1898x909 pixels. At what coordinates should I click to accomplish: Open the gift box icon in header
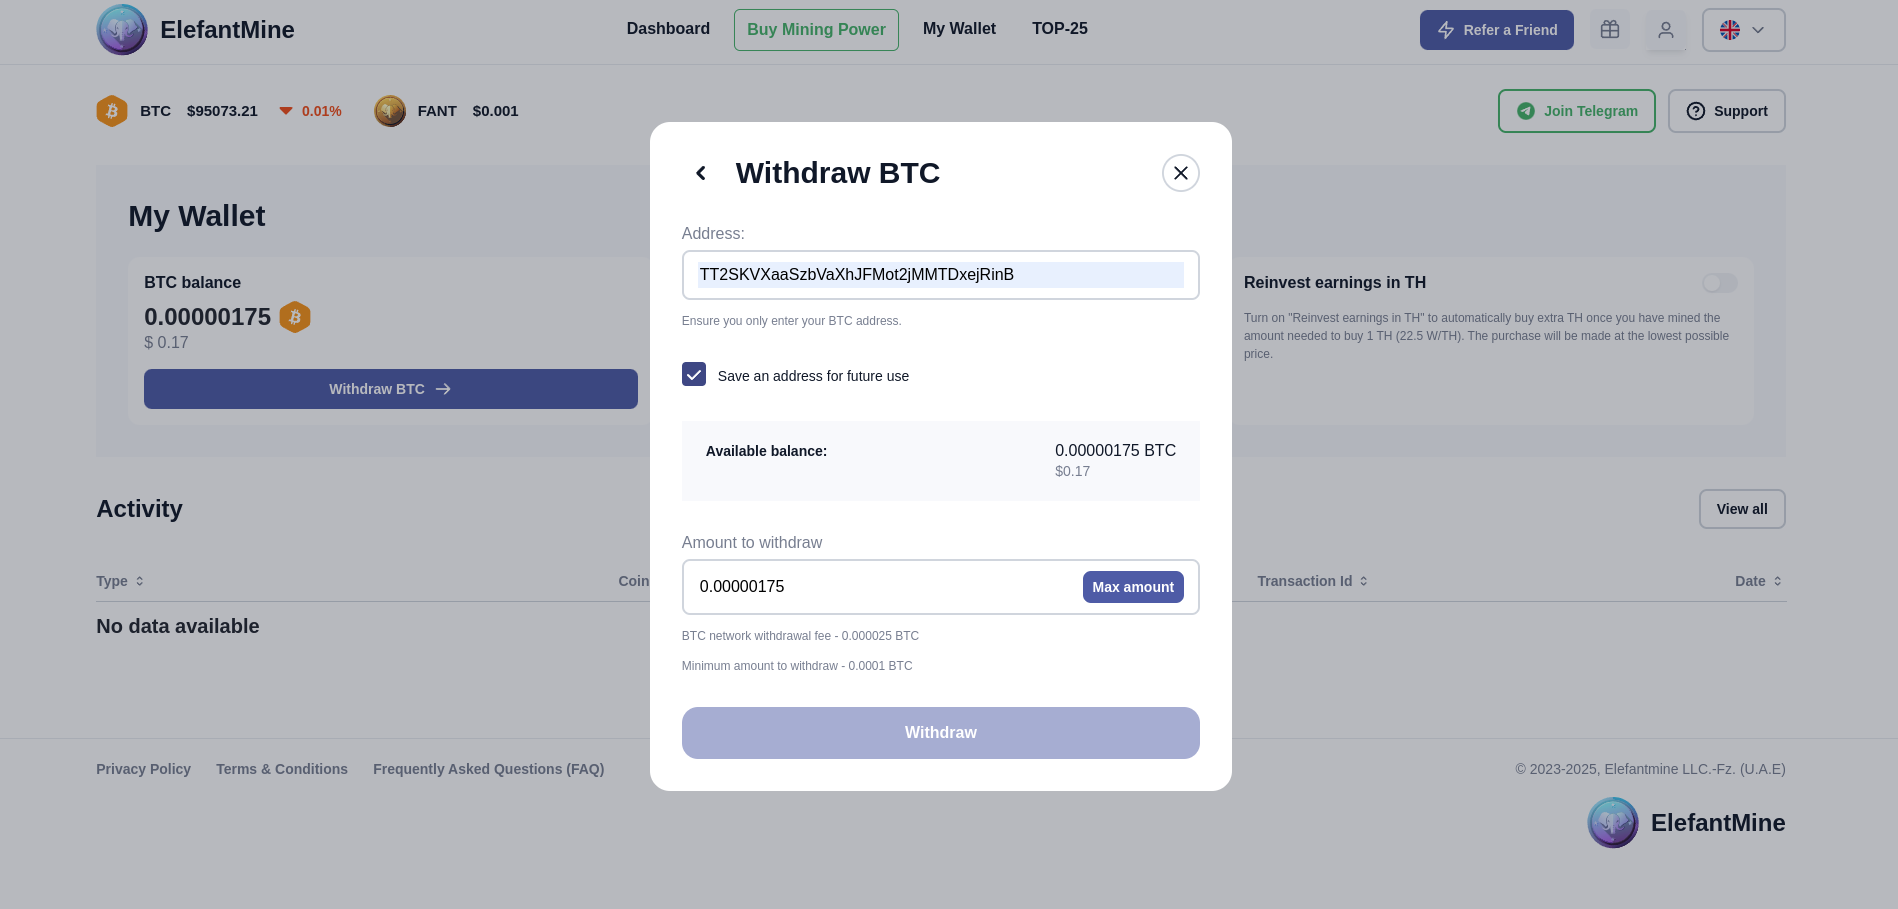pos(1610,30)
